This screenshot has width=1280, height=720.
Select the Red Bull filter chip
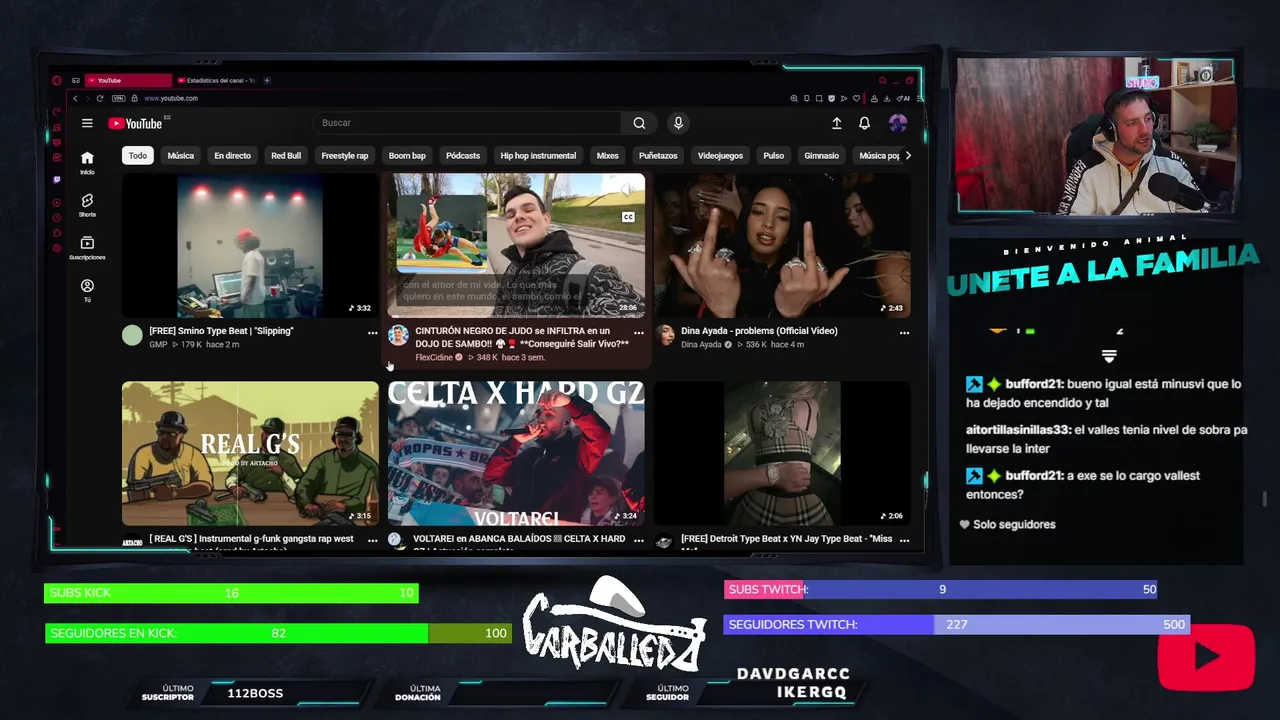click(286, 155)
